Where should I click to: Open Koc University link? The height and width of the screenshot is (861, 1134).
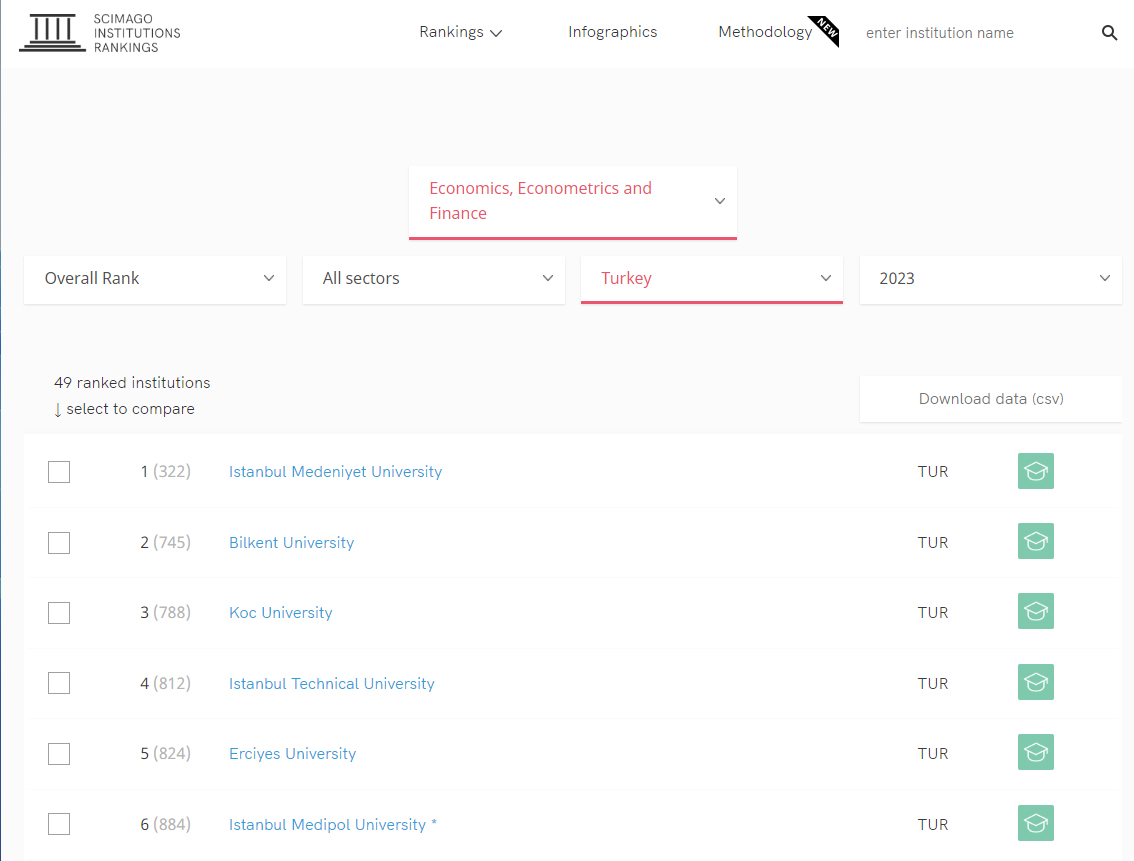coord(281,613)
